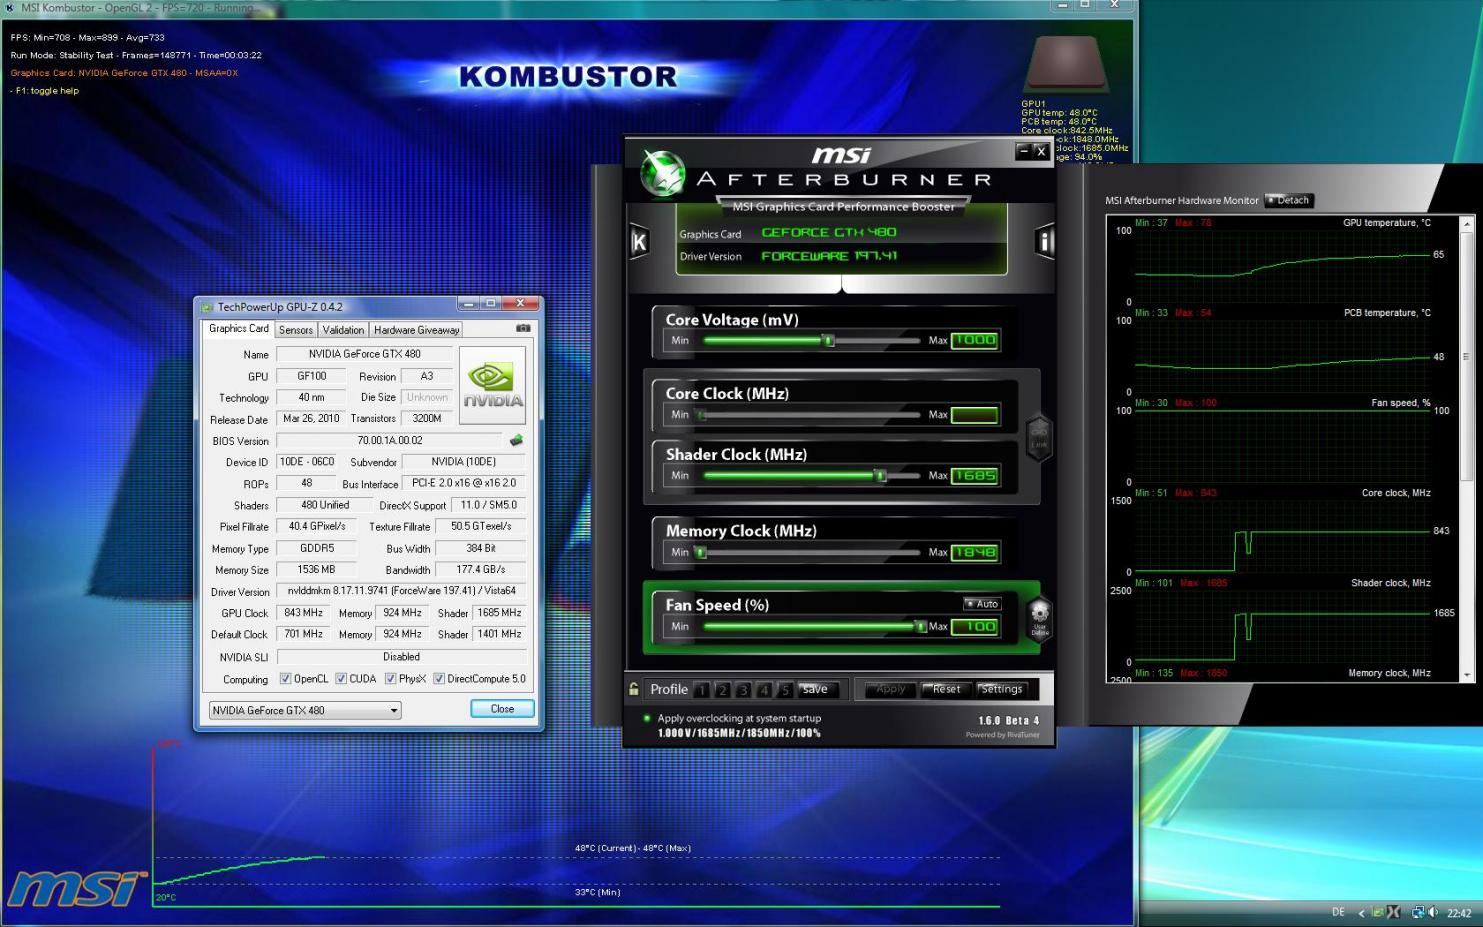The height and width of the screenshot is (927, 1483).
Task: Open DE language indicator in taskbar
Action: (x=1338, y=912)
